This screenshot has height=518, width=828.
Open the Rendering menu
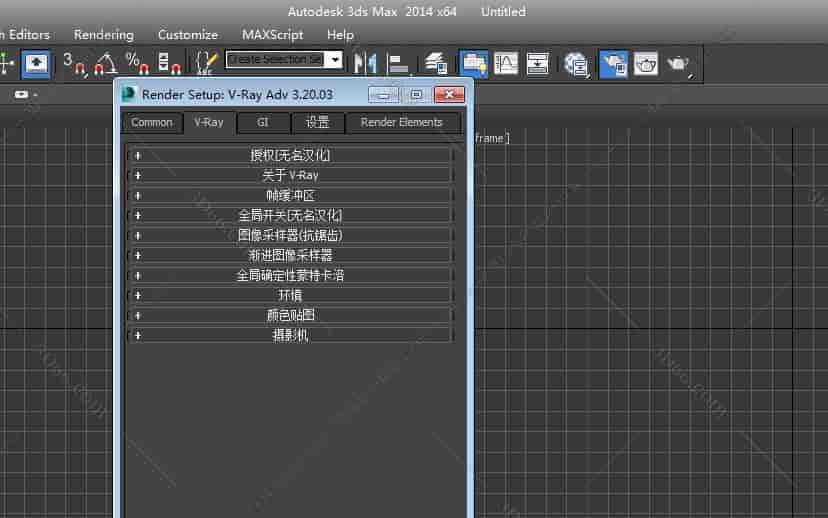coord(104,34)
